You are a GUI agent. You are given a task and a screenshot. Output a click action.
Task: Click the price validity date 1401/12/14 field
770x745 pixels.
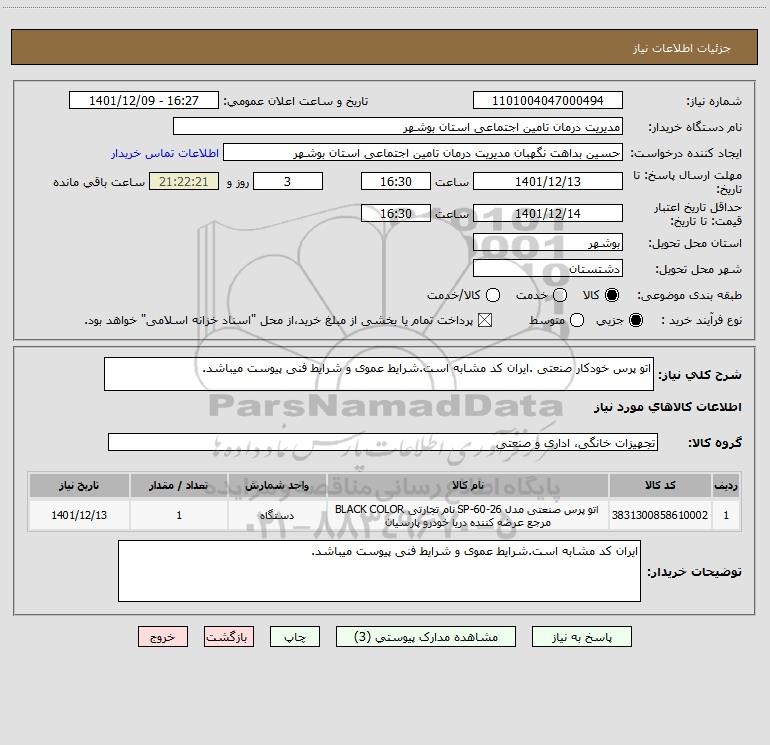(x=548, y=213)
